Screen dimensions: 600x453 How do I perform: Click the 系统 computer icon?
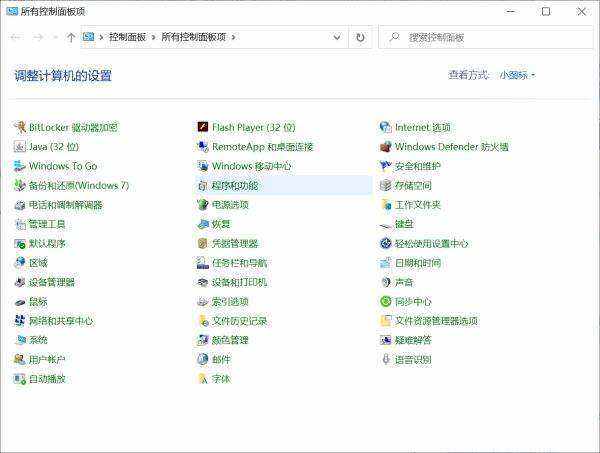[20, 340]
